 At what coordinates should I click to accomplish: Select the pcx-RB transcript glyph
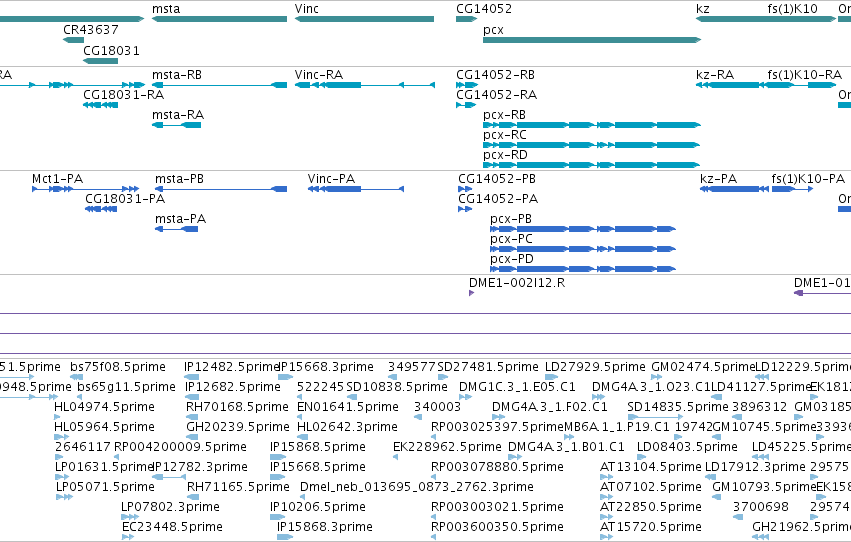pyautogui.click(x=592, y=125)
